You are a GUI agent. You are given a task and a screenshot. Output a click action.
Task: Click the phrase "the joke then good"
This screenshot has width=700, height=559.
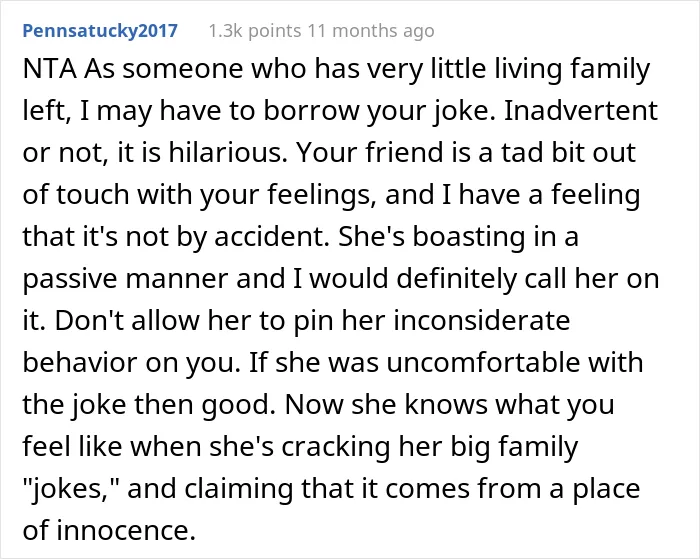149,405
